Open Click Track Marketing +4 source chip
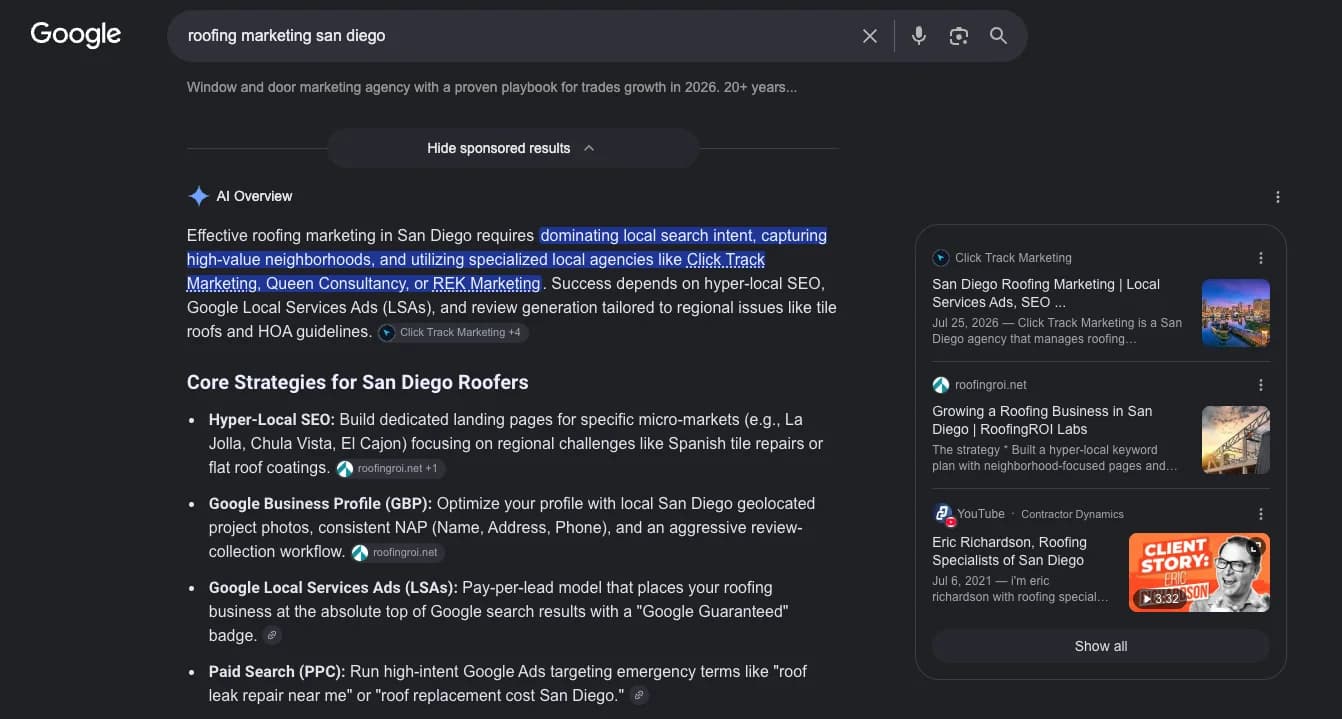The width and height of the screenshot is (1342, 719). [x=453, y=332]
